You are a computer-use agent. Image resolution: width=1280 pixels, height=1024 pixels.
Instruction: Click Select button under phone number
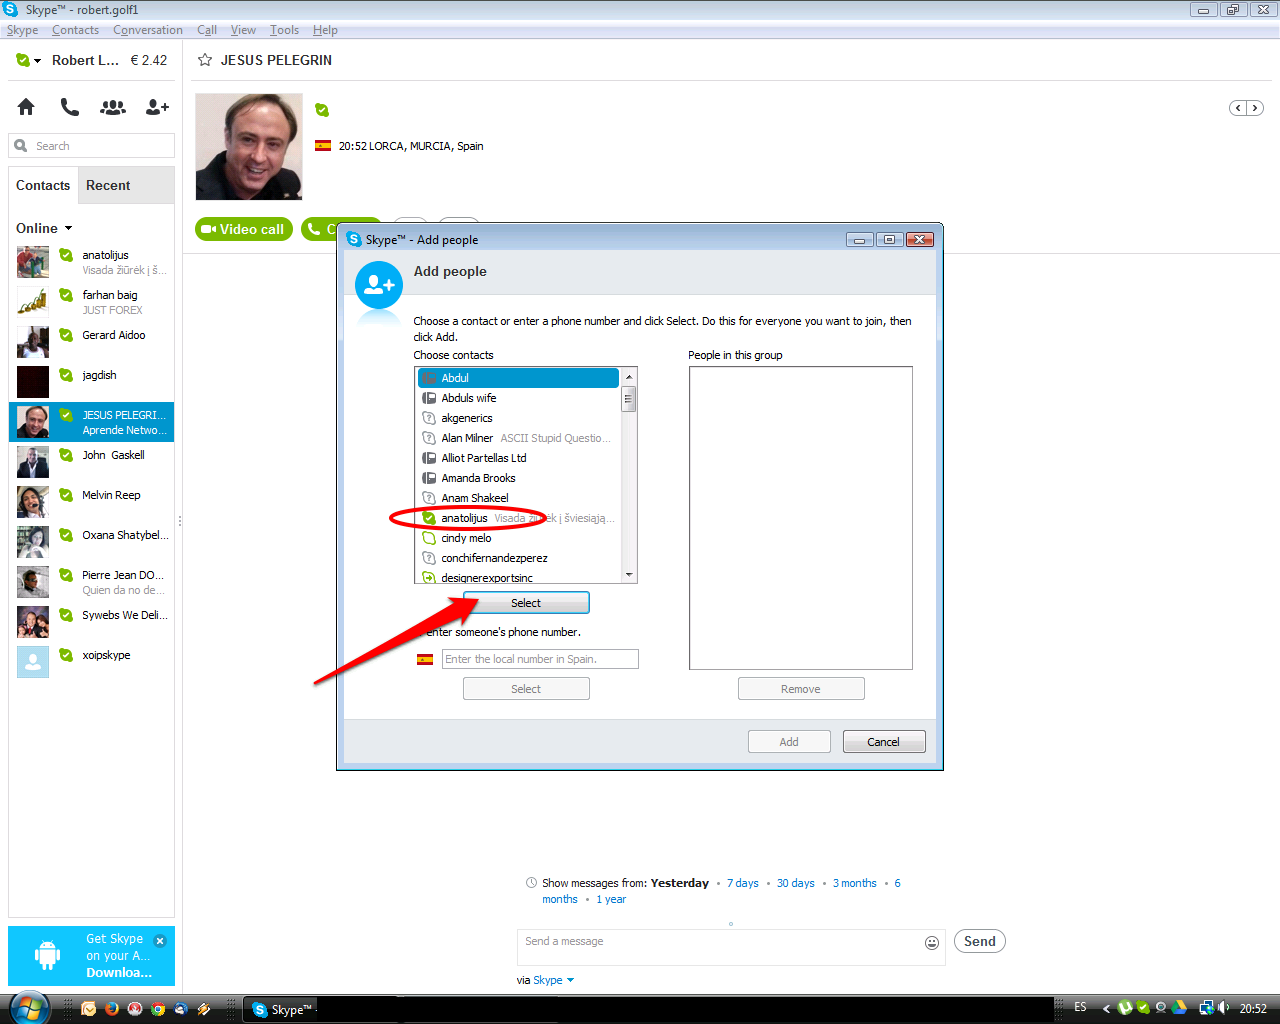click(x=526, y=689)
